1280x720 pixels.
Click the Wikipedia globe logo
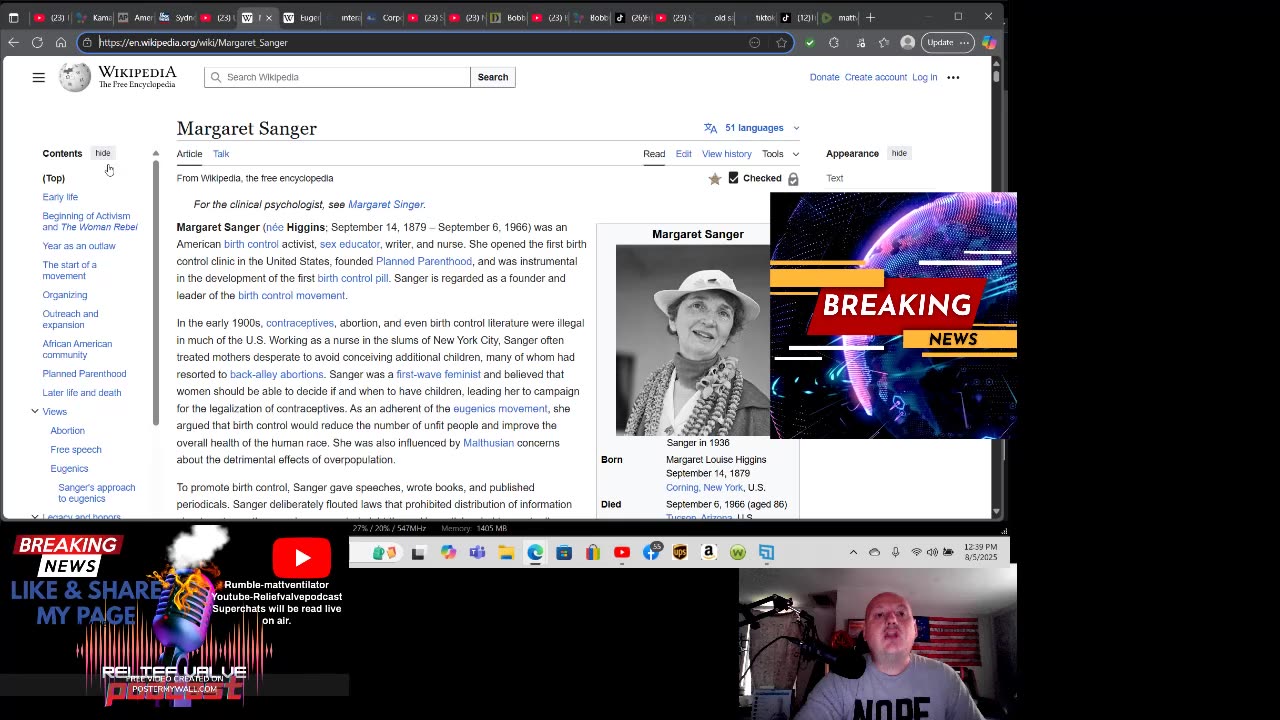click(x=74, y=77)
